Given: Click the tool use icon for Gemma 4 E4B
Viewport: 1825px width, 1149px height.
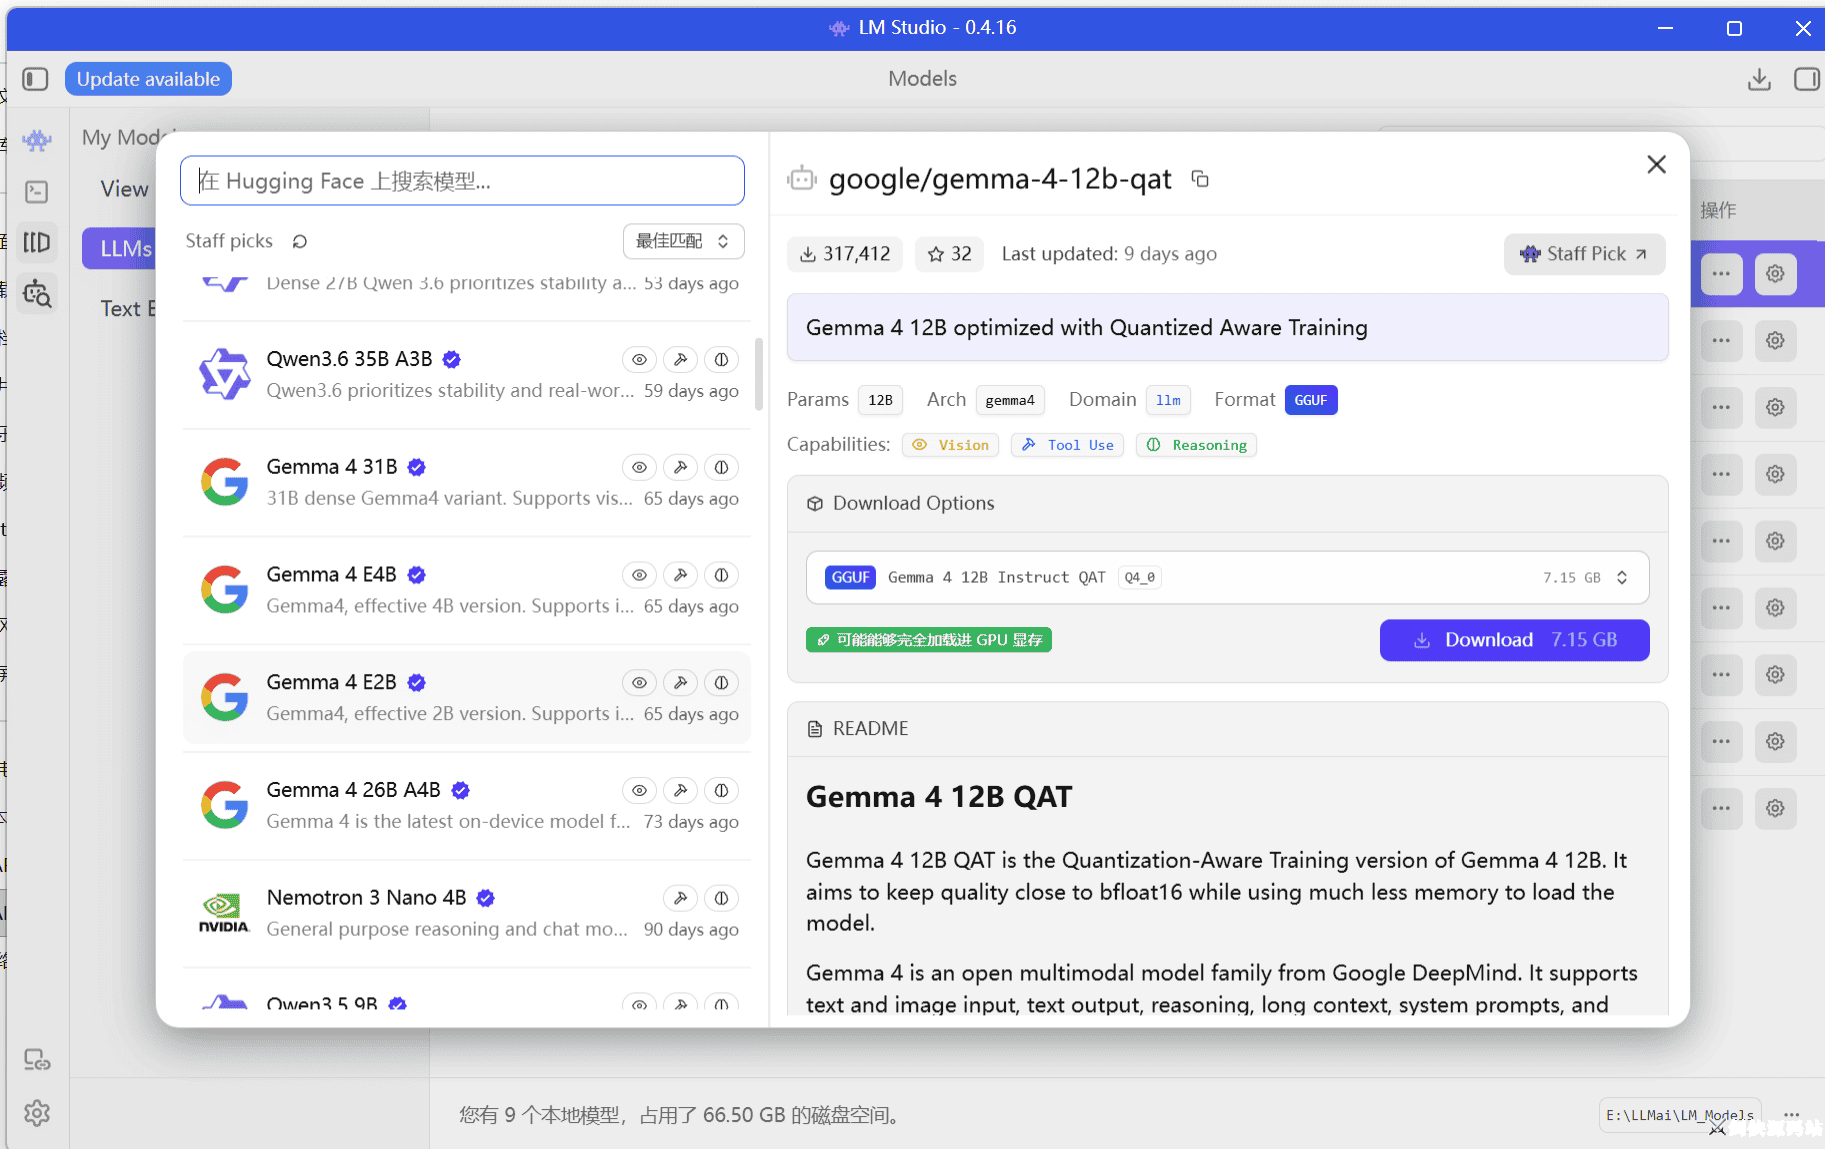Looking at the screenshot, I should 680,575.
